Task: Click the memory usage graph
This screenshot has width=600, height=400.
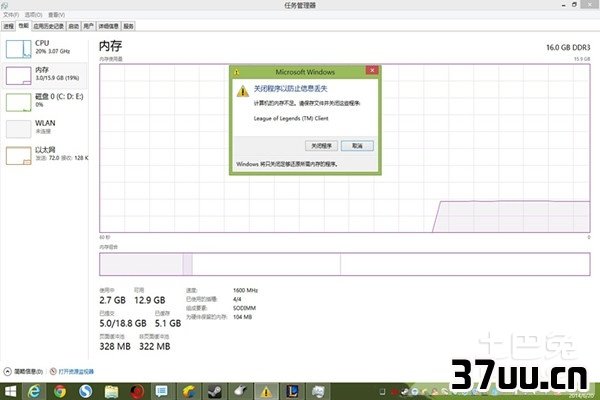Action: pos(345,148)
